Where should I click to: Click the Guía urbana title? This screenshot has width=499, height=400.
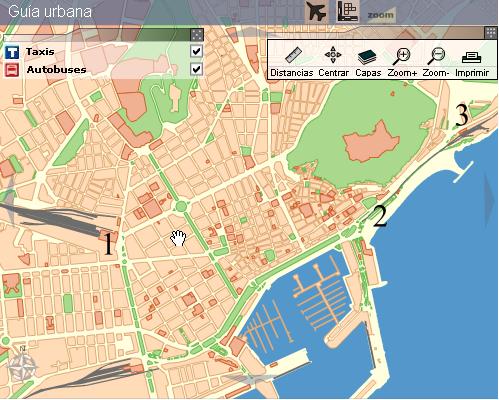point(50,11)
